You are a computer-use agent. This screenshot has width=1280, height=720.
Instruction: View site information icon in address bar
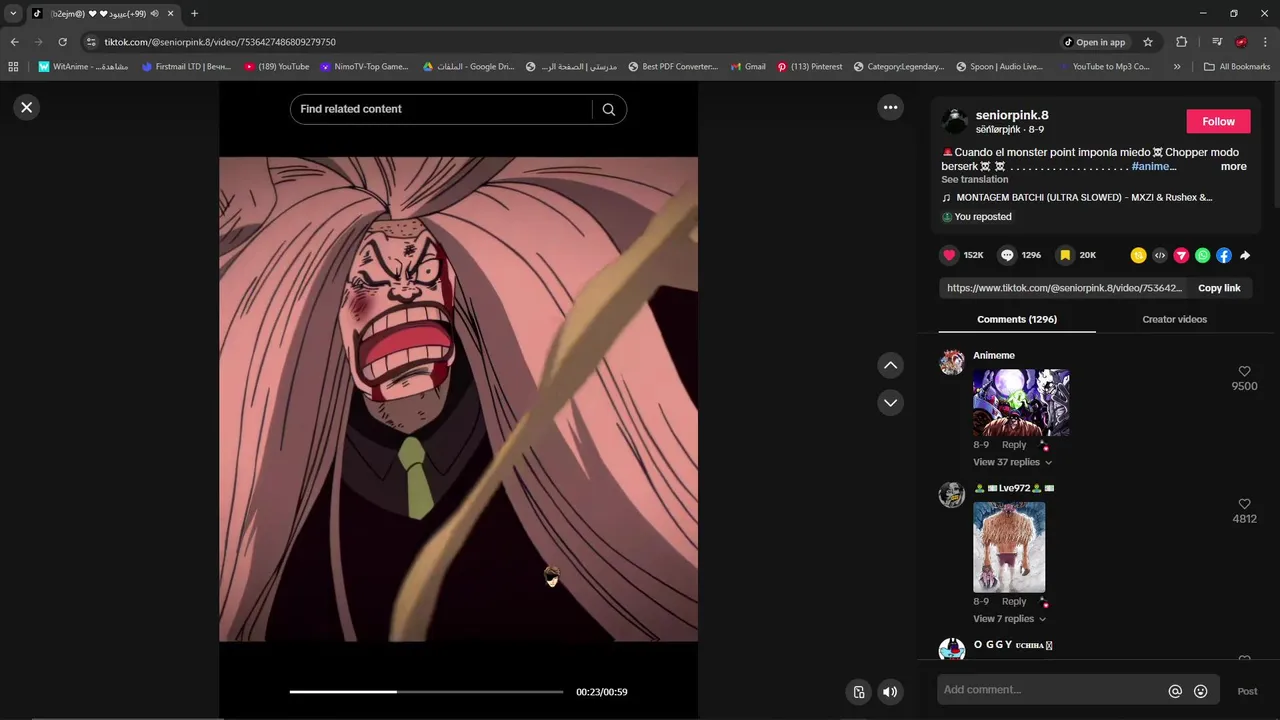click(91, 42)
